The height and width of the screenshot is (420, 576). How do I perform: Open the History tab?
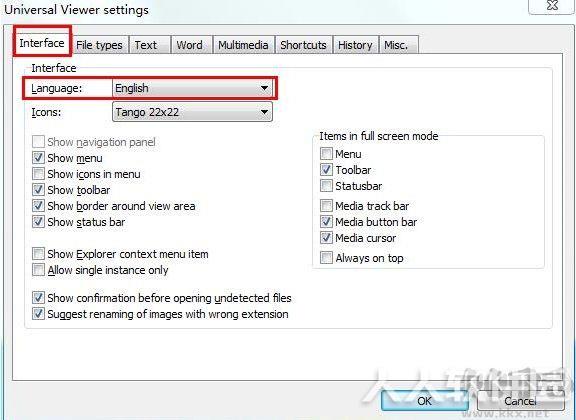355,45
